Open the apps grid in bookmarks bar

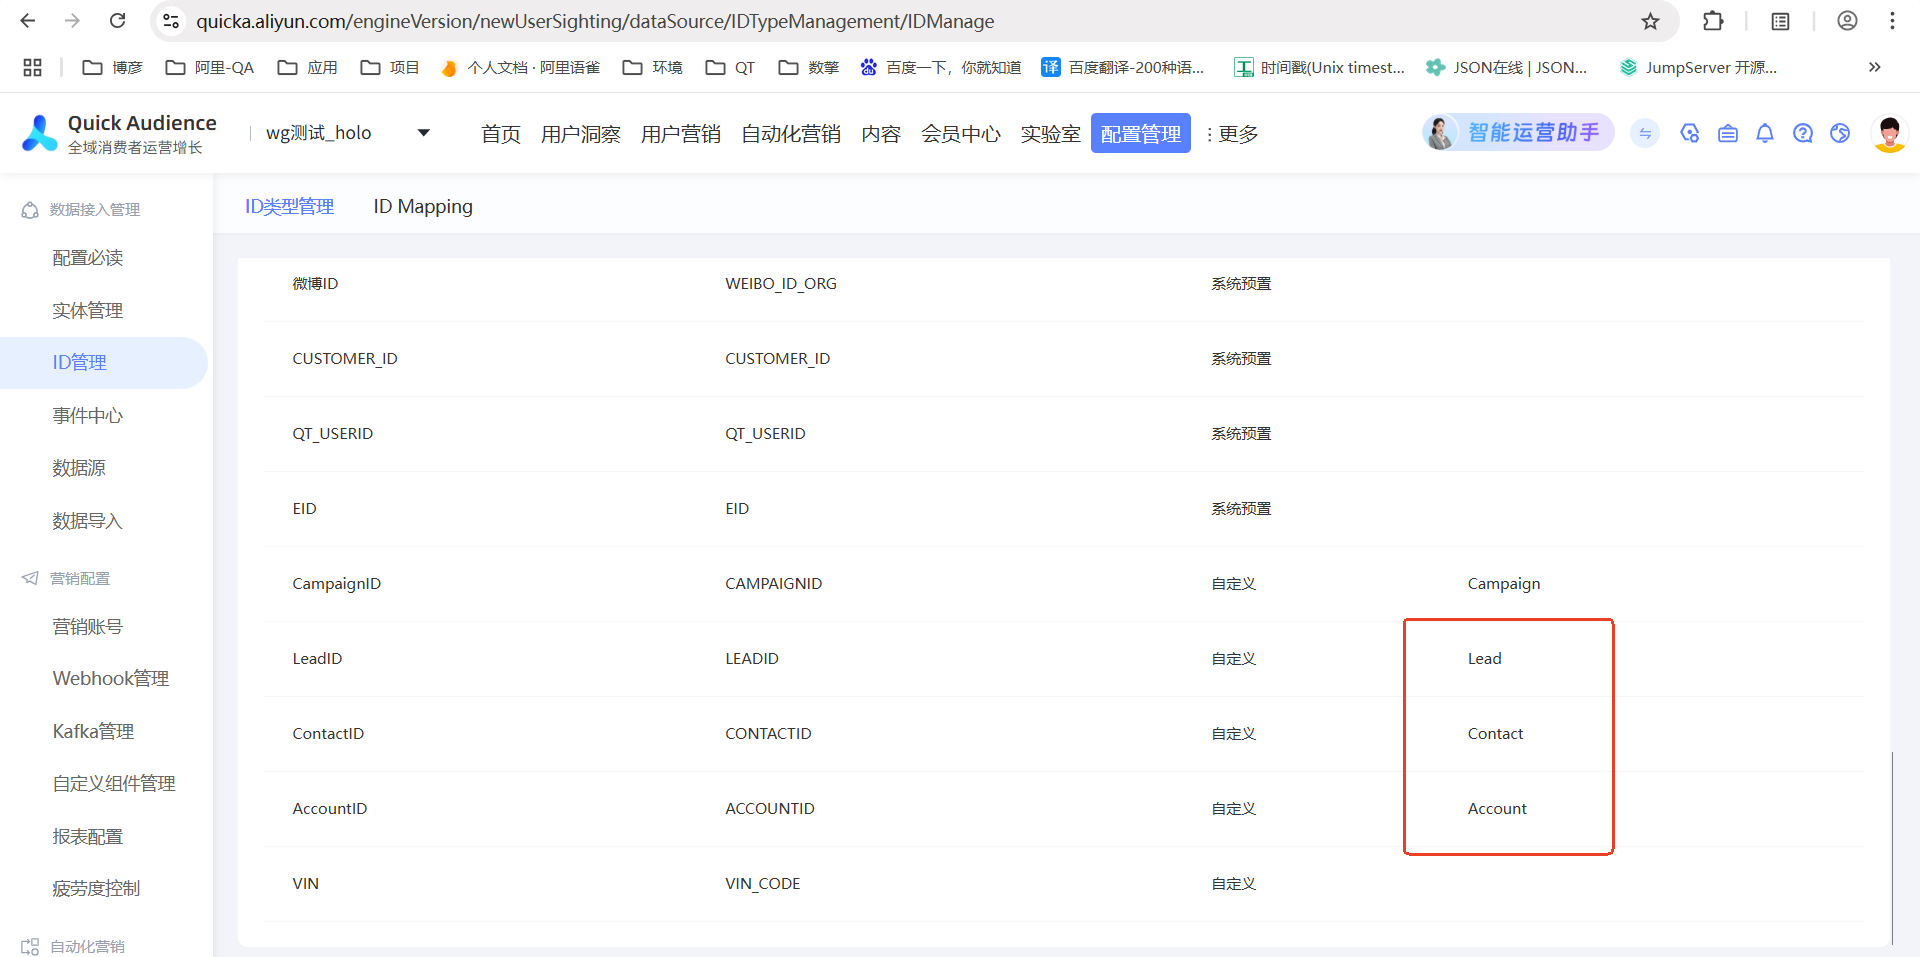[32, 67]
